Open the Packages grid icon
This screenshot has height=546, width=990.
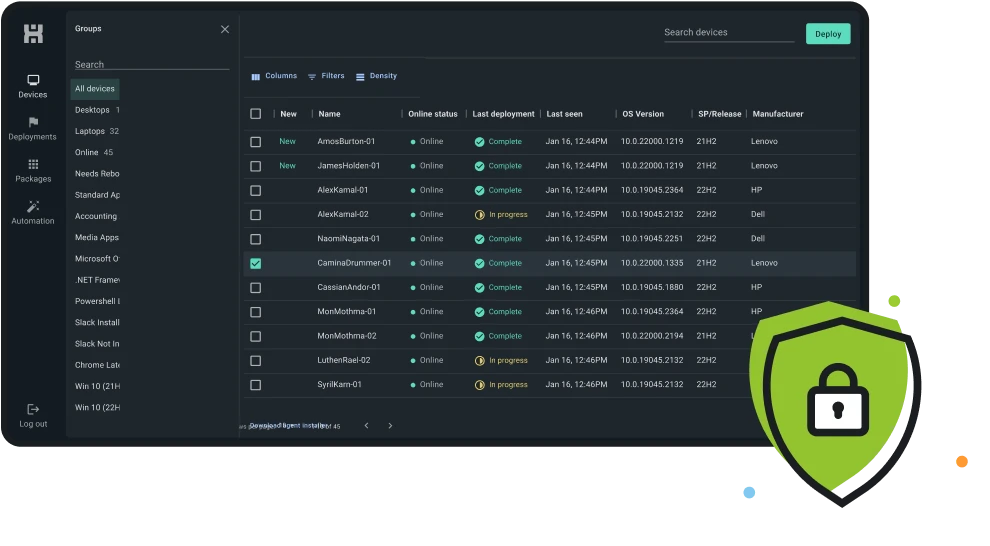pyautogui.click(x=33, y=164)
